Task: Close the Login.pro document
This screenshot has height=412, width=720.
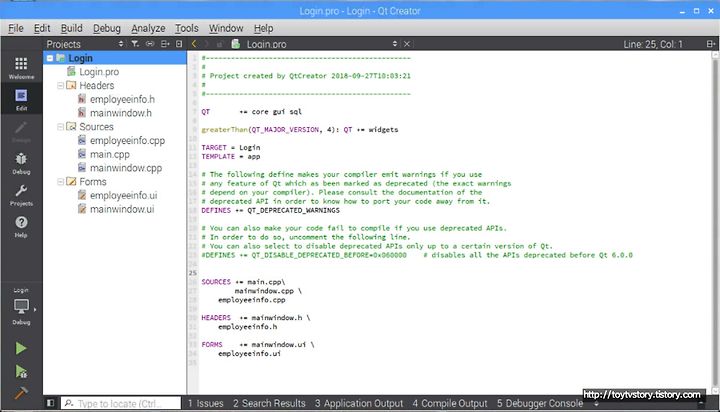Action: tap(407, 44)
